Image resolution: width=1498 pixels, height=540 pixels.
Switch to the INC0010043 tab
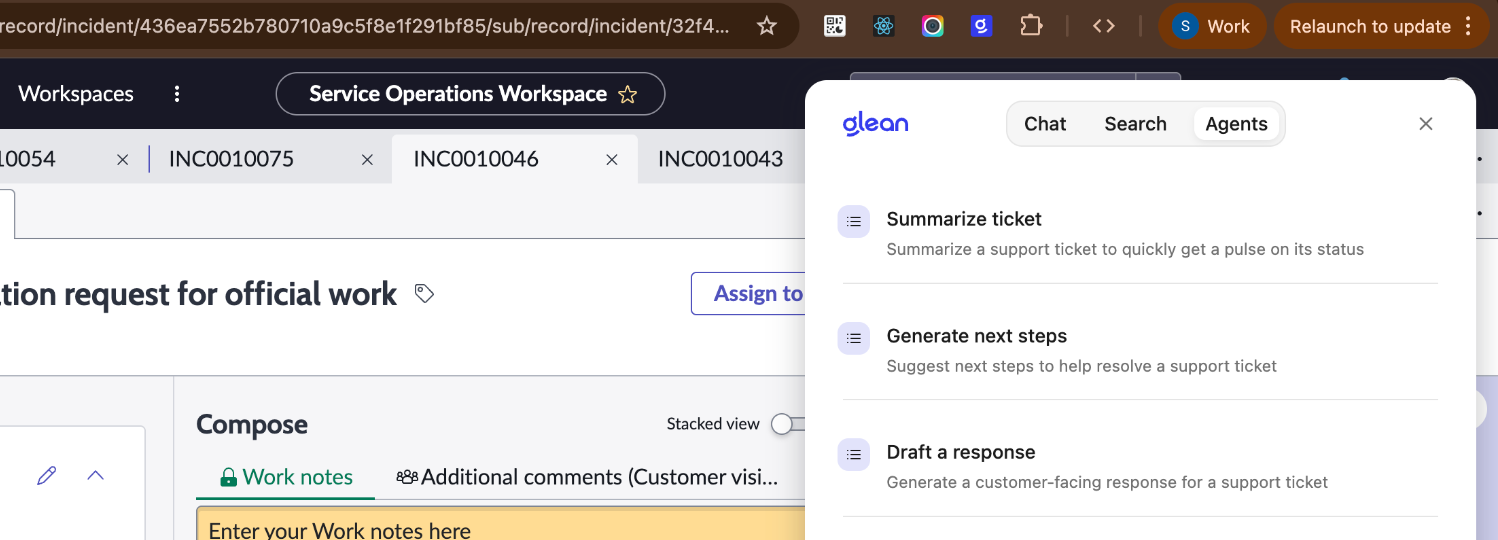tap(720, 159)
